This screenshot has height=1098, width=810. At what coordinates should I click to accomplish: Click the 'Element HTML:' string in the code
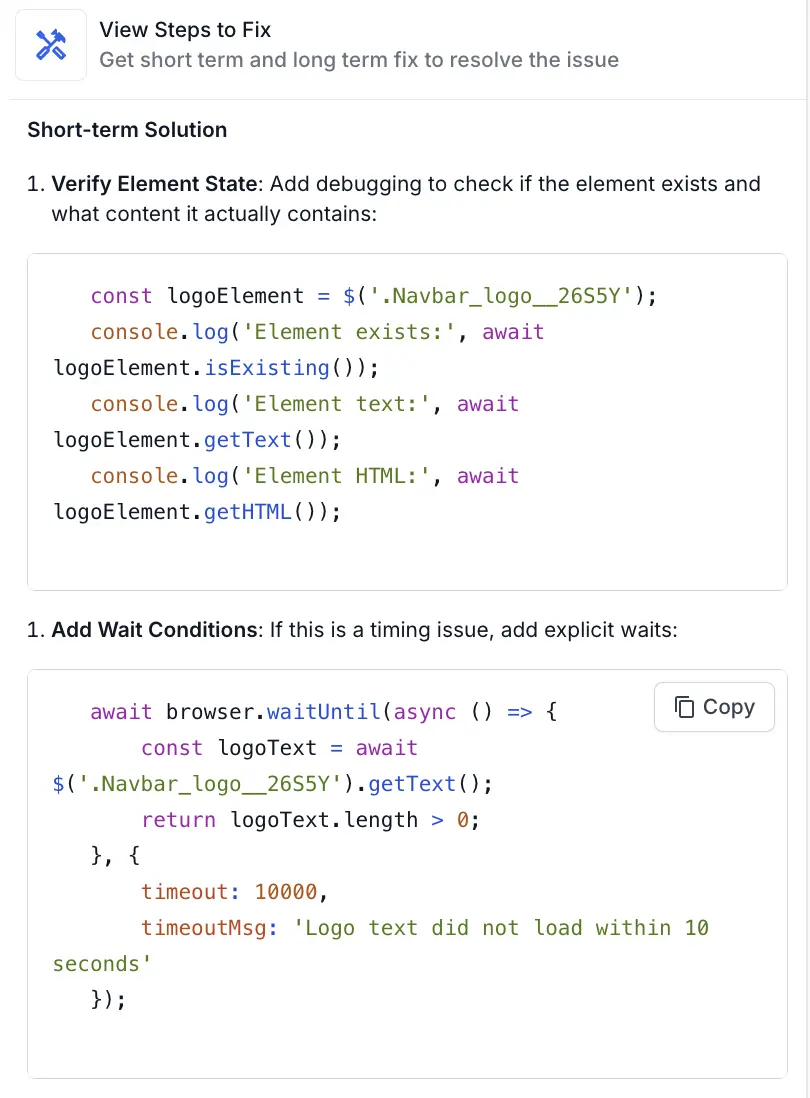click(338, 476)
